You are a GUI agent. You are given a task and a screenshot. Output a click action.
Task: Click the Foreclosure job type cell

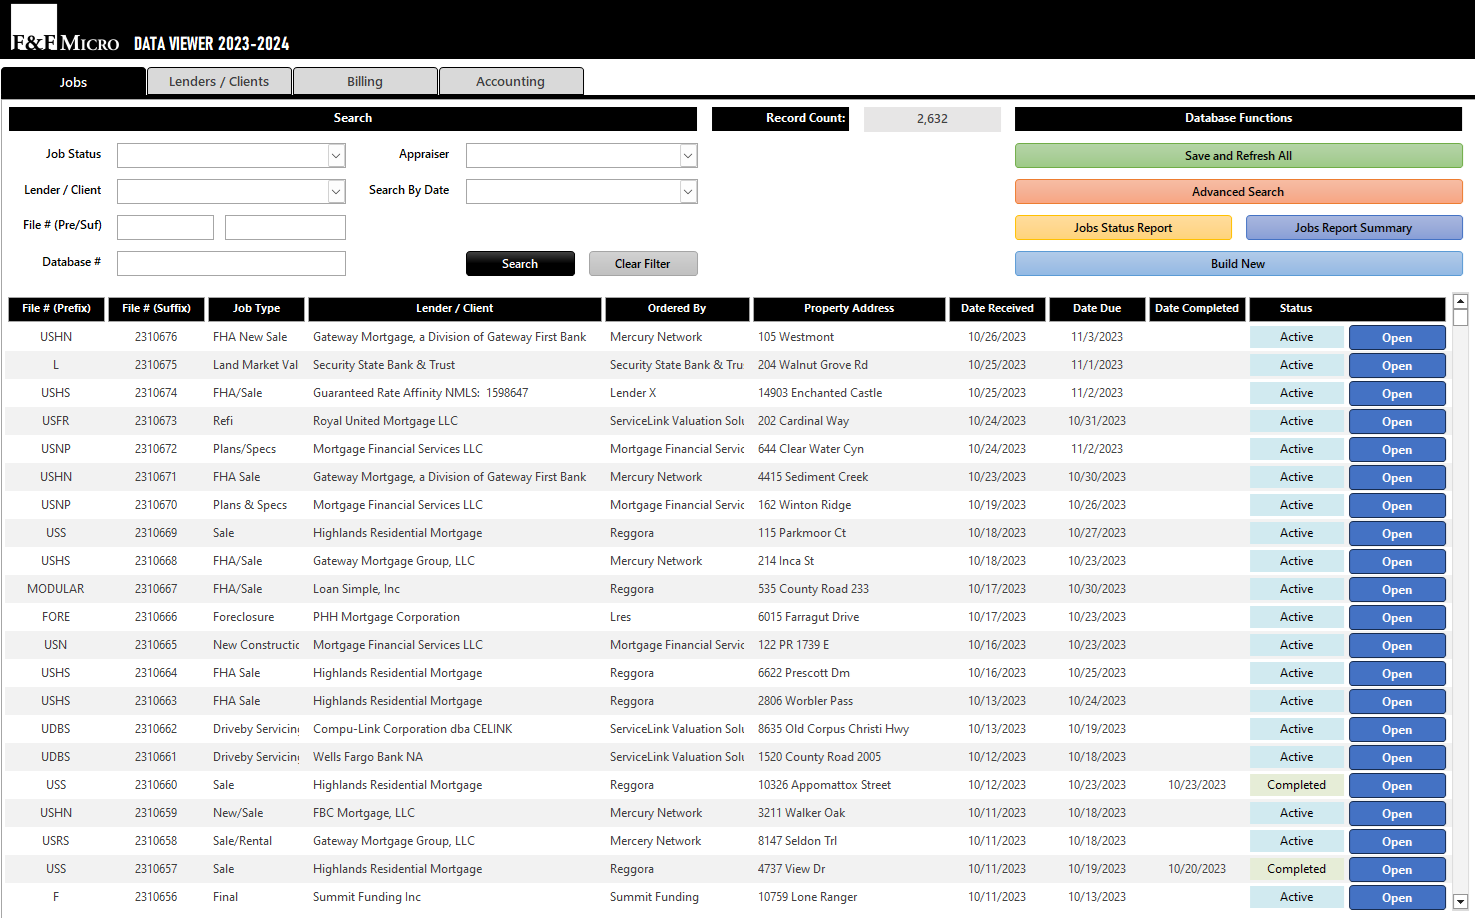256,617
